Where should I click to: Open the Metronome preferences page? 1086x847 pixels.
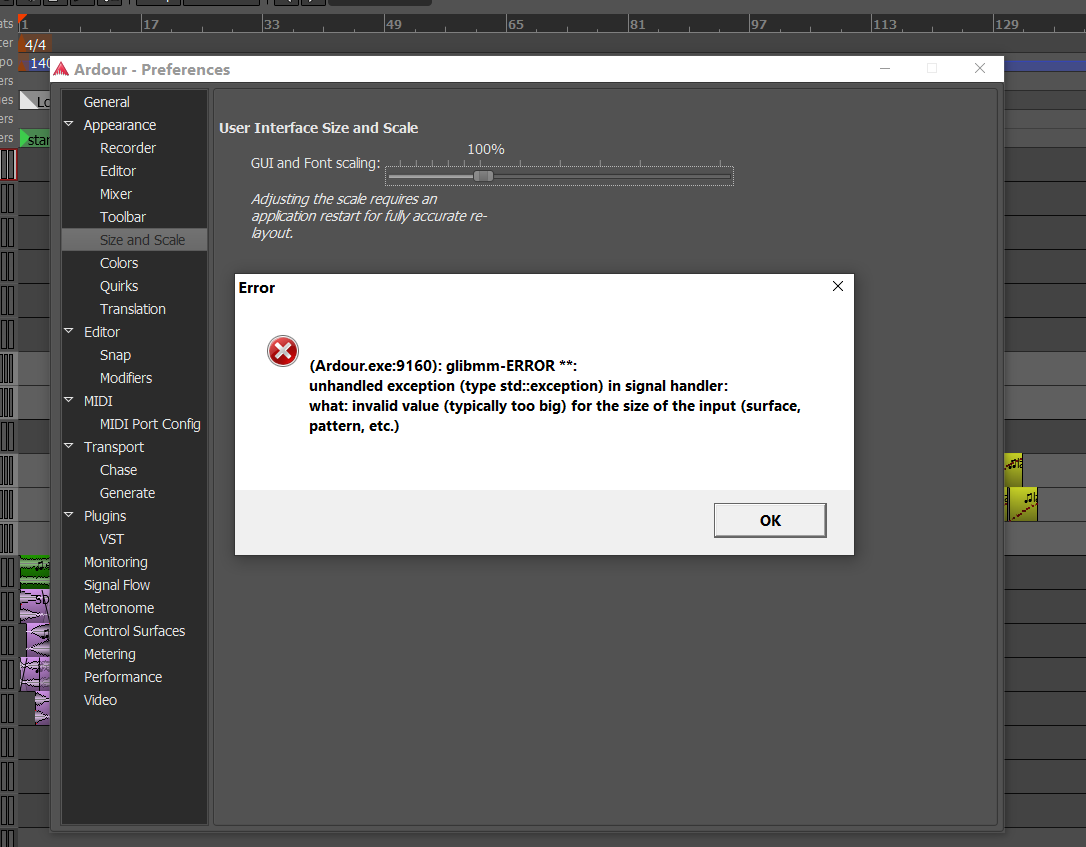point(119,608)
